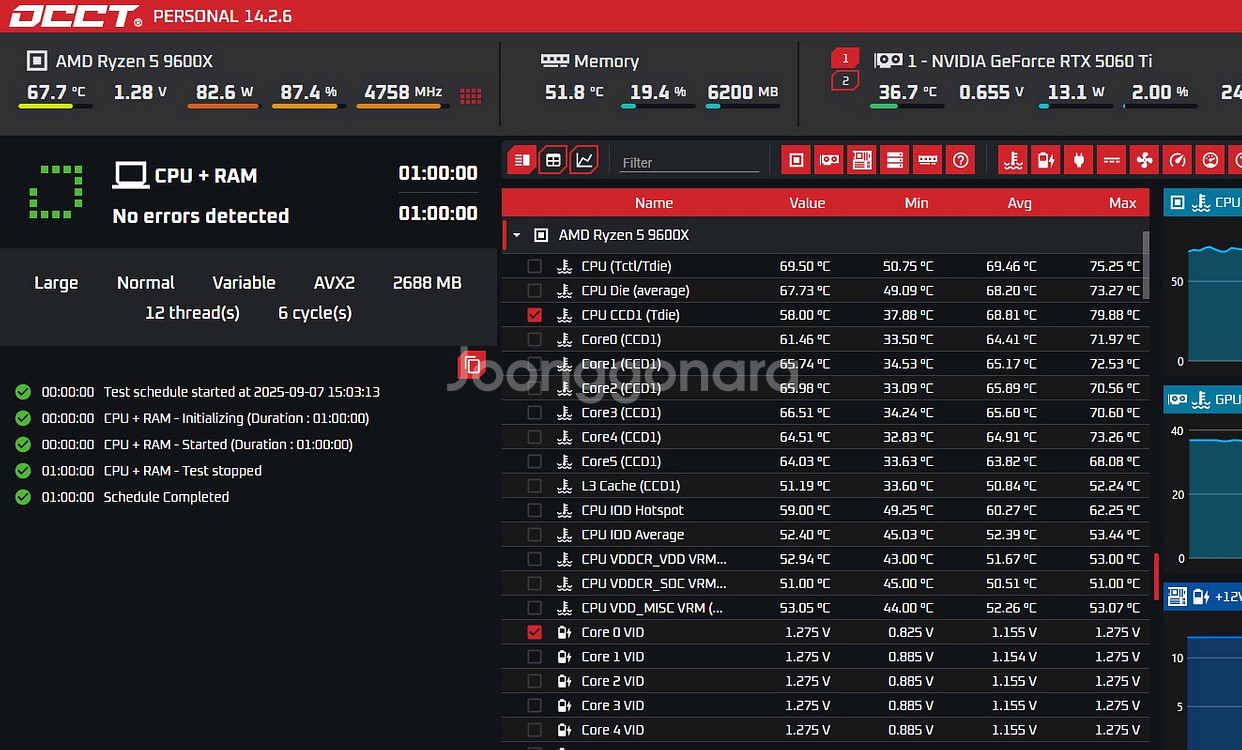Uncheck the CPU CCD1 (Tdie) sensor
1242x750 pixels.
(535, 315)
